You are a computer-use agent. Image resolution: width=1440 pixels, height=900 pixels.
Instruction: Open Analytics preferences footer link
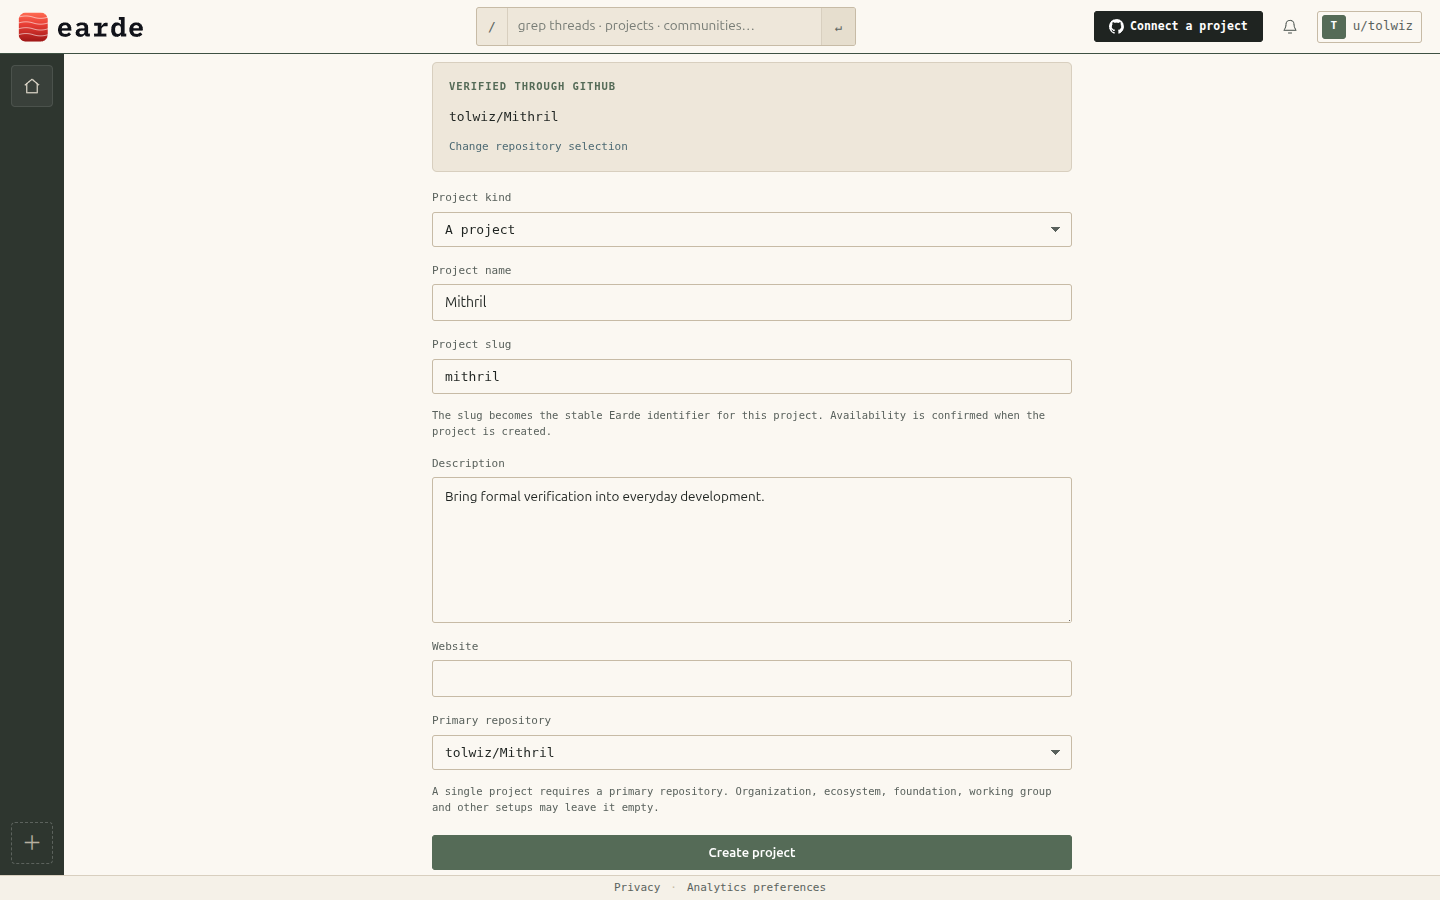click(756, 887)
